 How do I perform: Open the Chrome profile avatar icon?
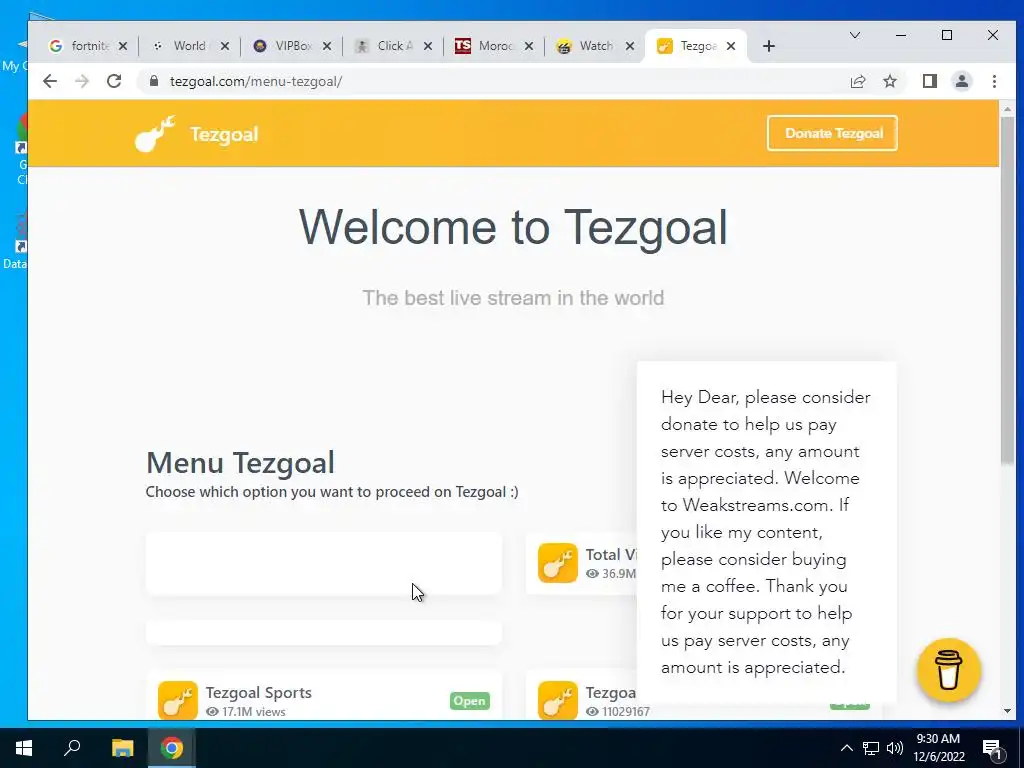[x=961, y=81]
